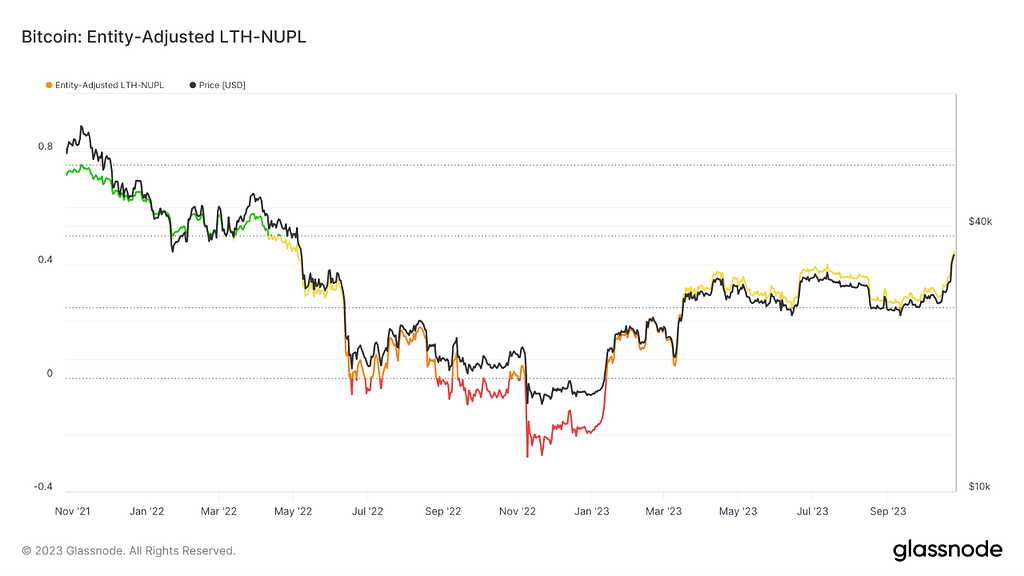1024x576 pixels.
Task: Click the Glassnode copyright notice text
Action: [129, 551]
